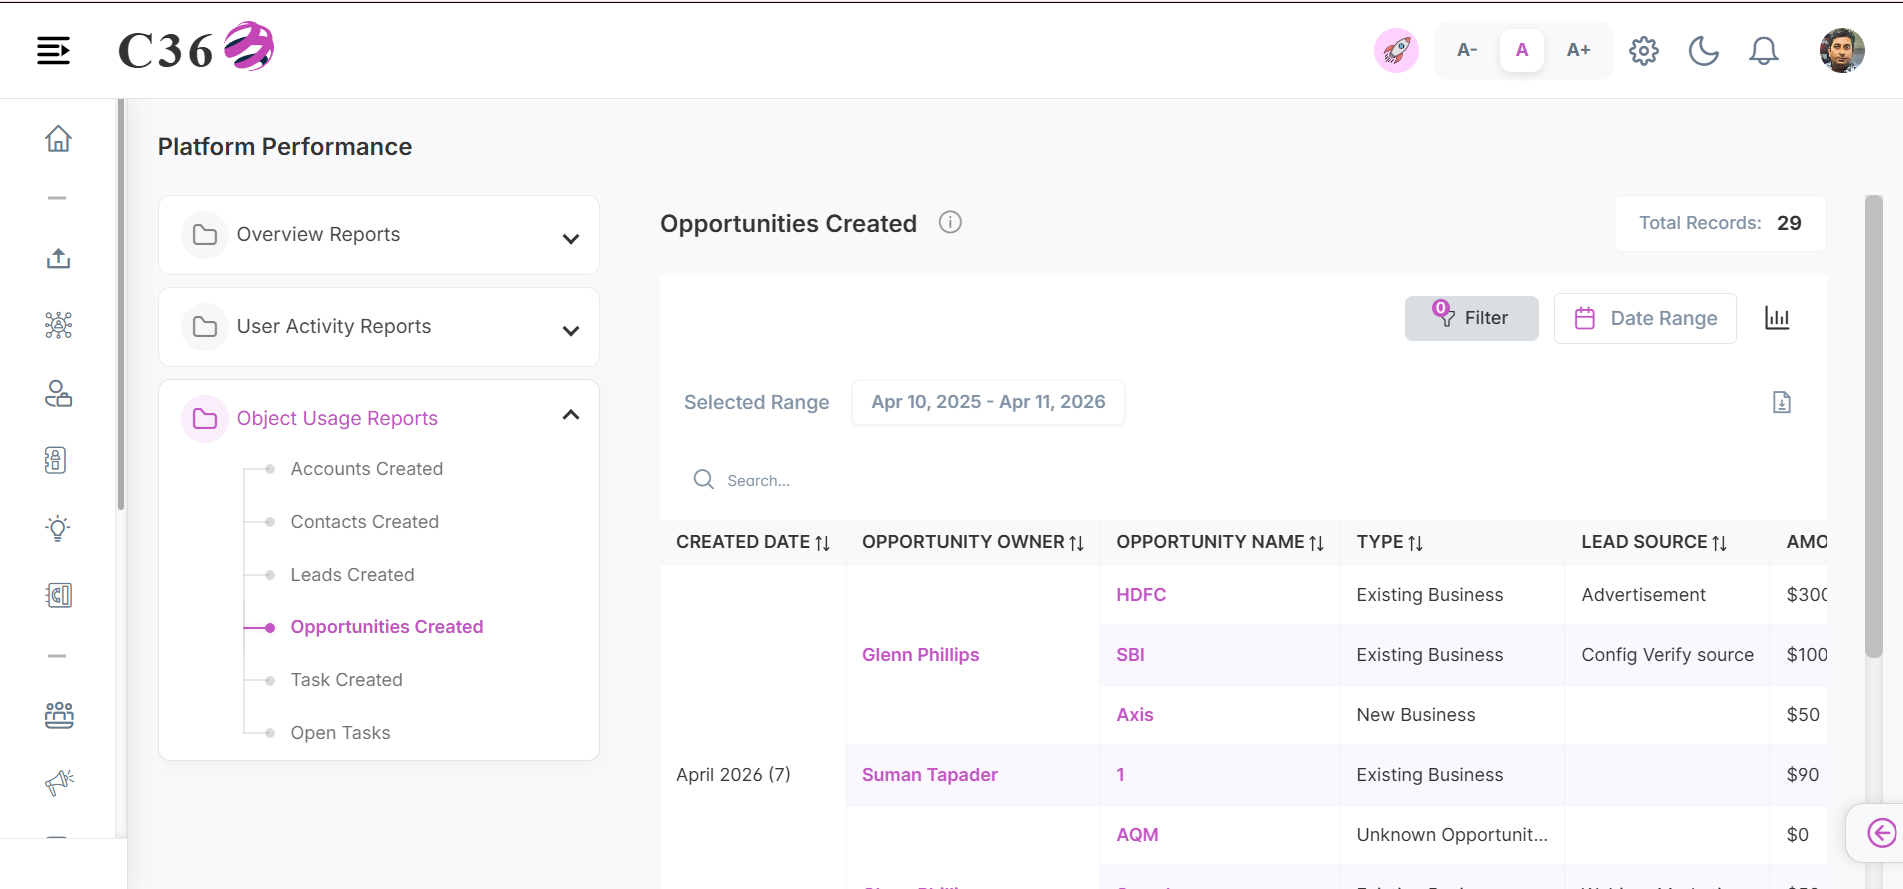This screenshot has height=889, width=1903.
Task: Open the hamburger menu icon
Action: pos(54,50)
